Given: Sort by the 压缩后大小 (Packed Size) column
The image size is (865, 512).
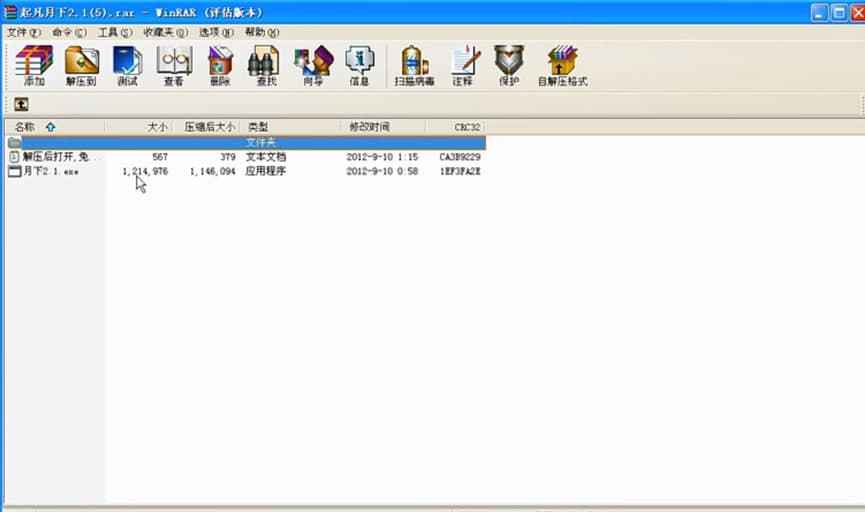Looking at the screenshot, I should point(207,127).
